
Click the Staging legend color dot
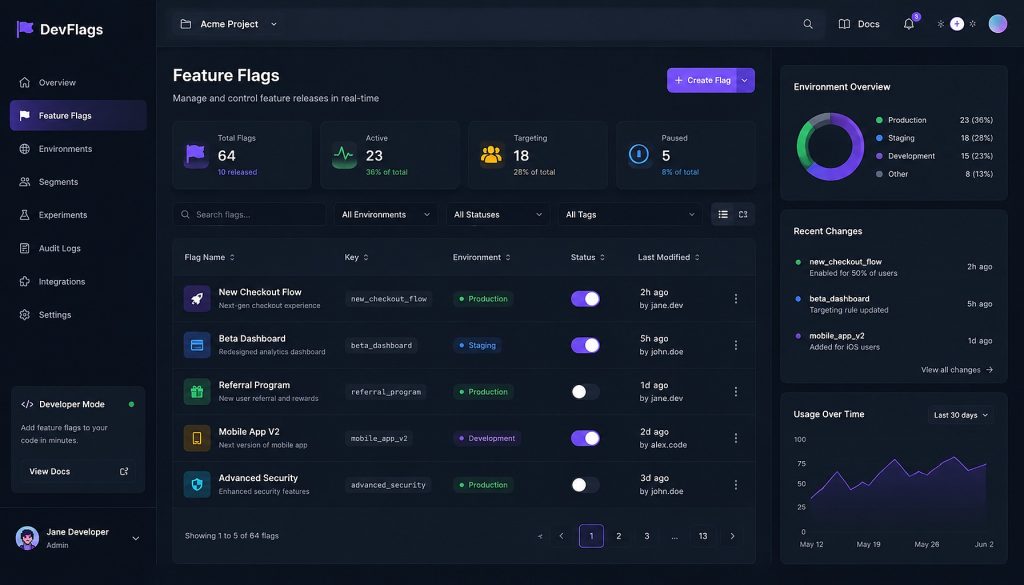pyautogui.click(x=879, y=138)
